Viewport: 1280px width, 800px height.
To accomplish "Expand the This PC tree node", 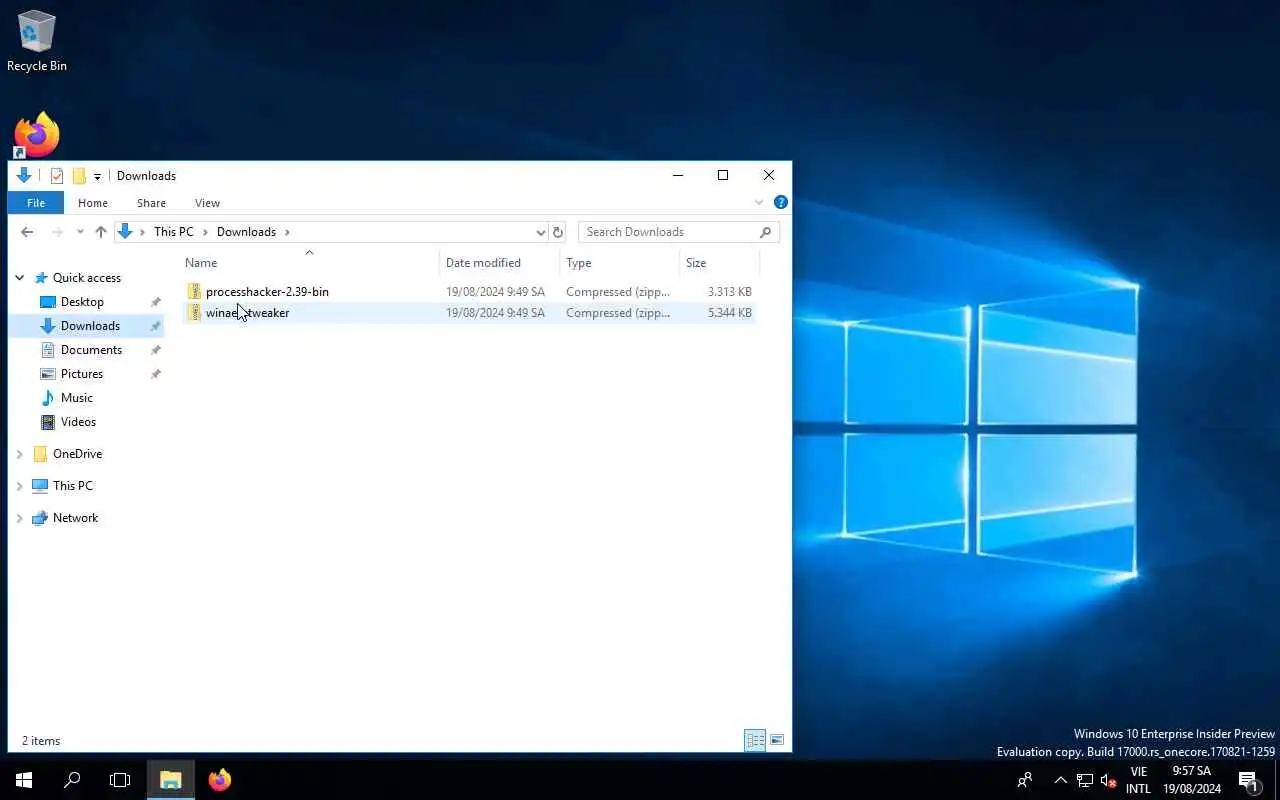I will pyautogui.click(x=19, y=486).
